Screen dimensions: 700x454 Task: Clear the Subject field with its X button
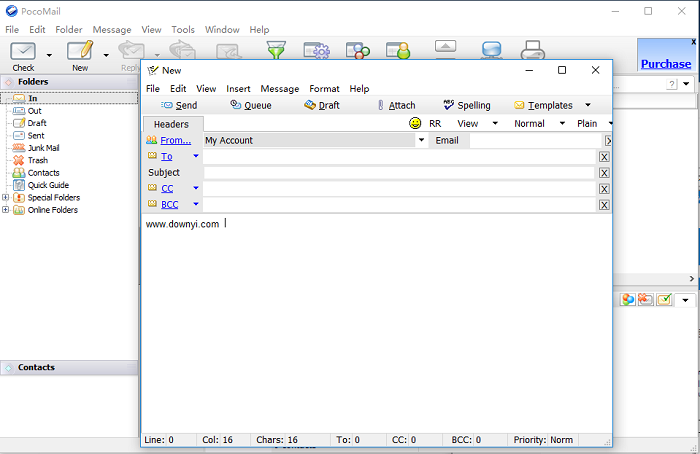point(604,173)
